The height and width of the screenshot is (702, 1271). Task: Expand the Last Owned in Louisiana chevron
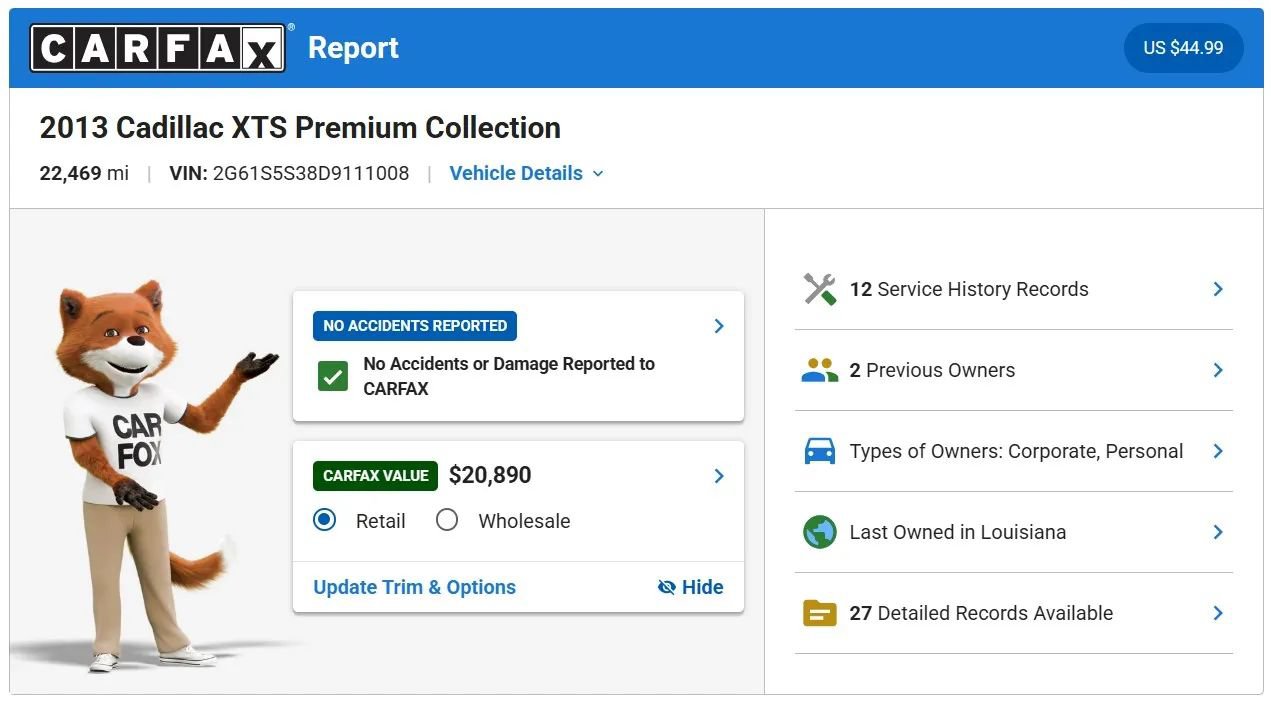coord(1218,532)
